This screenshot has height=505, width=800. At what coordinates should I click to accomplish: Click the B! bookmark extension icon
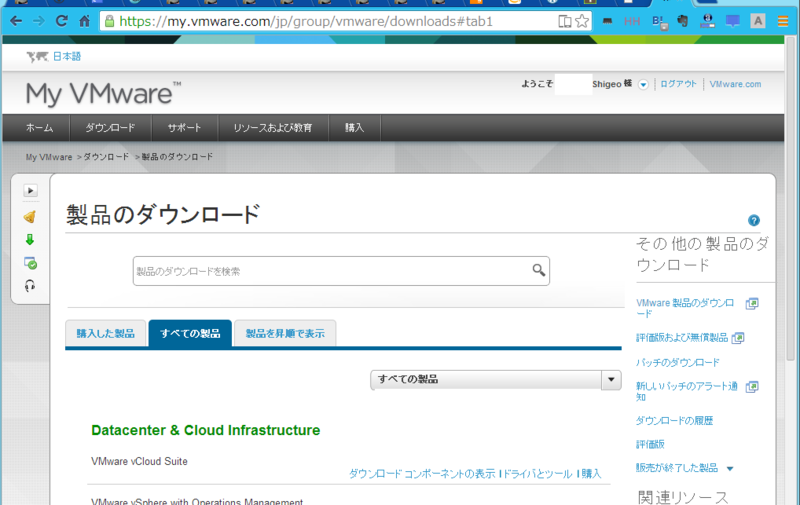[x=658, y=21]
